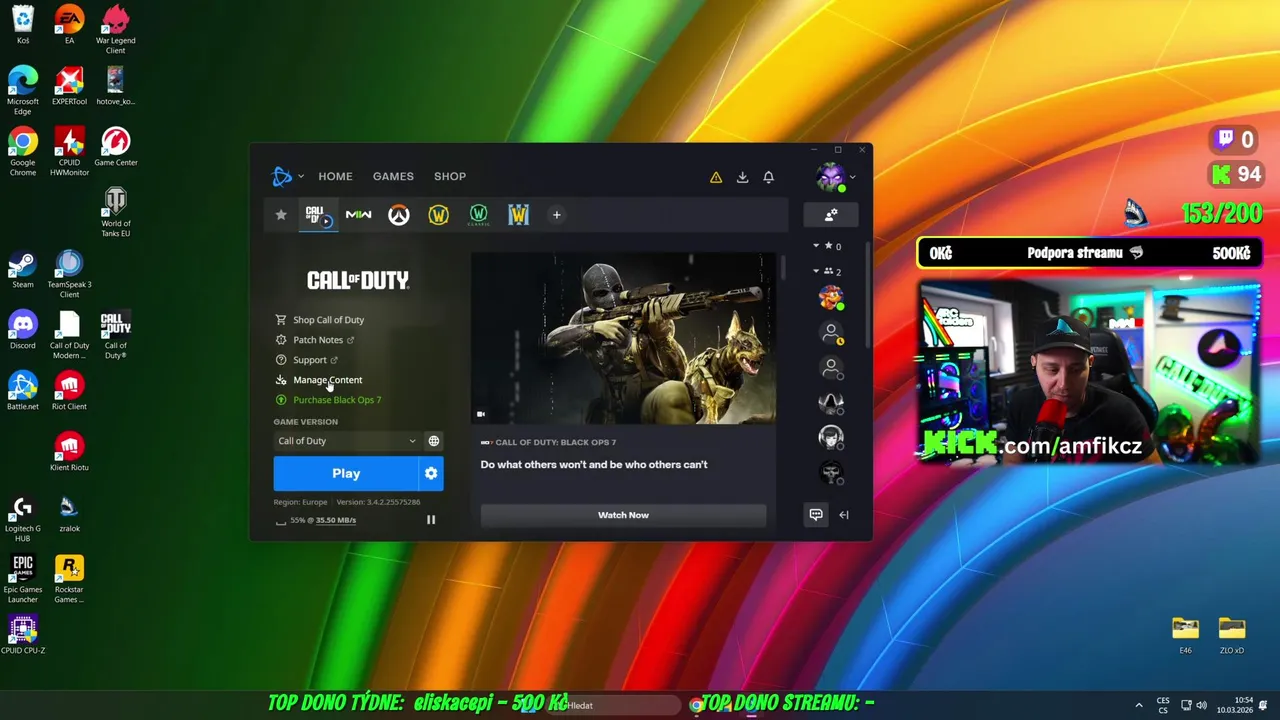The image size is (1280, 720).
Task: Go to the GAMES tab
Action: click(x=393, y=176)
